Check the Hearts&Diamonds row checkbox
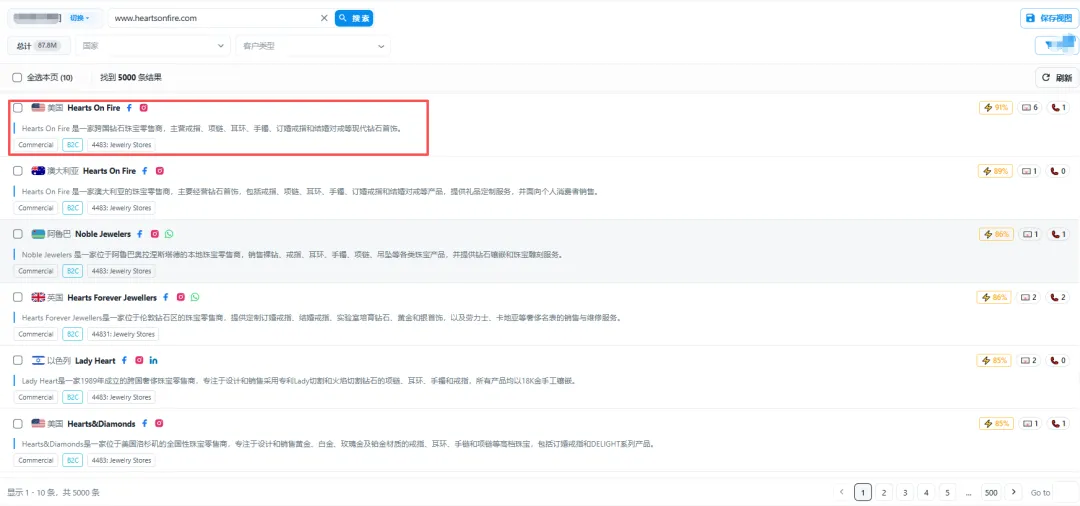This screenshot has height=506, width=1080. point(18,423)
